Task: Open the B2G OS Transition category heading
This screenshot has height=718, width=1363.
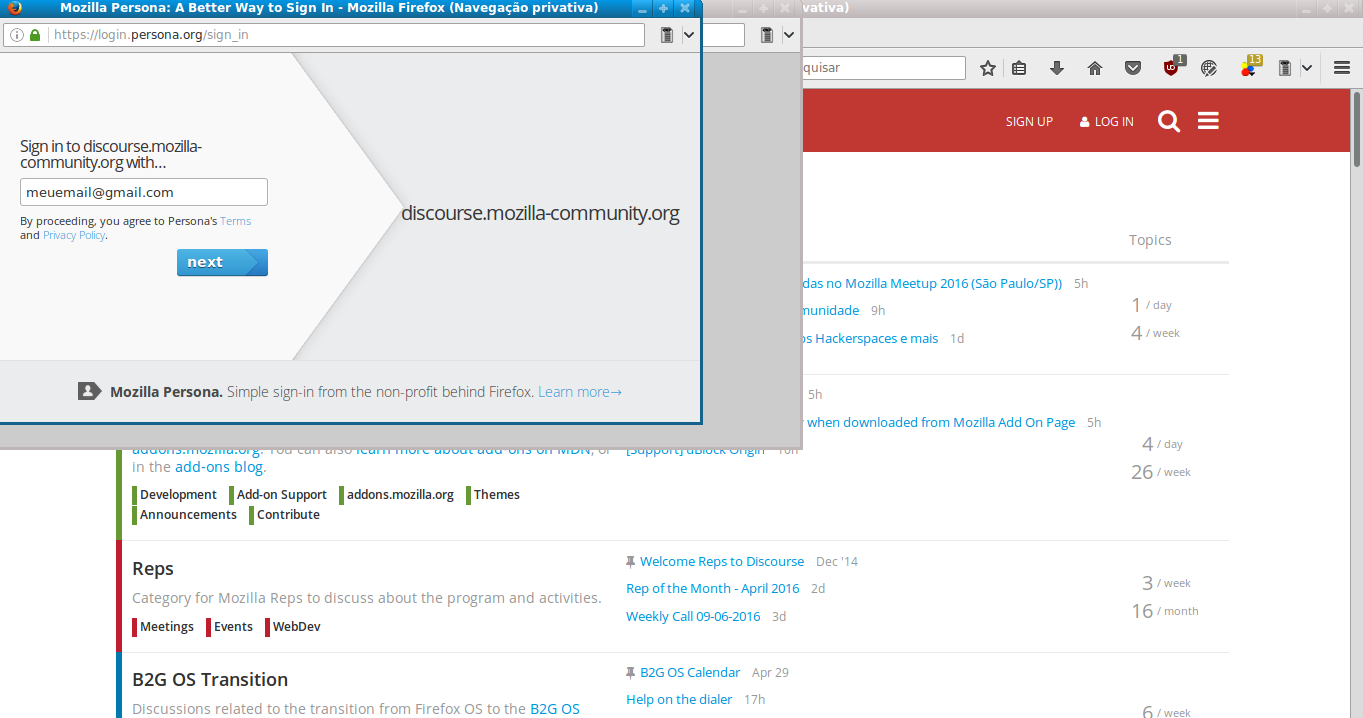Action: click(x=210, y=680)
